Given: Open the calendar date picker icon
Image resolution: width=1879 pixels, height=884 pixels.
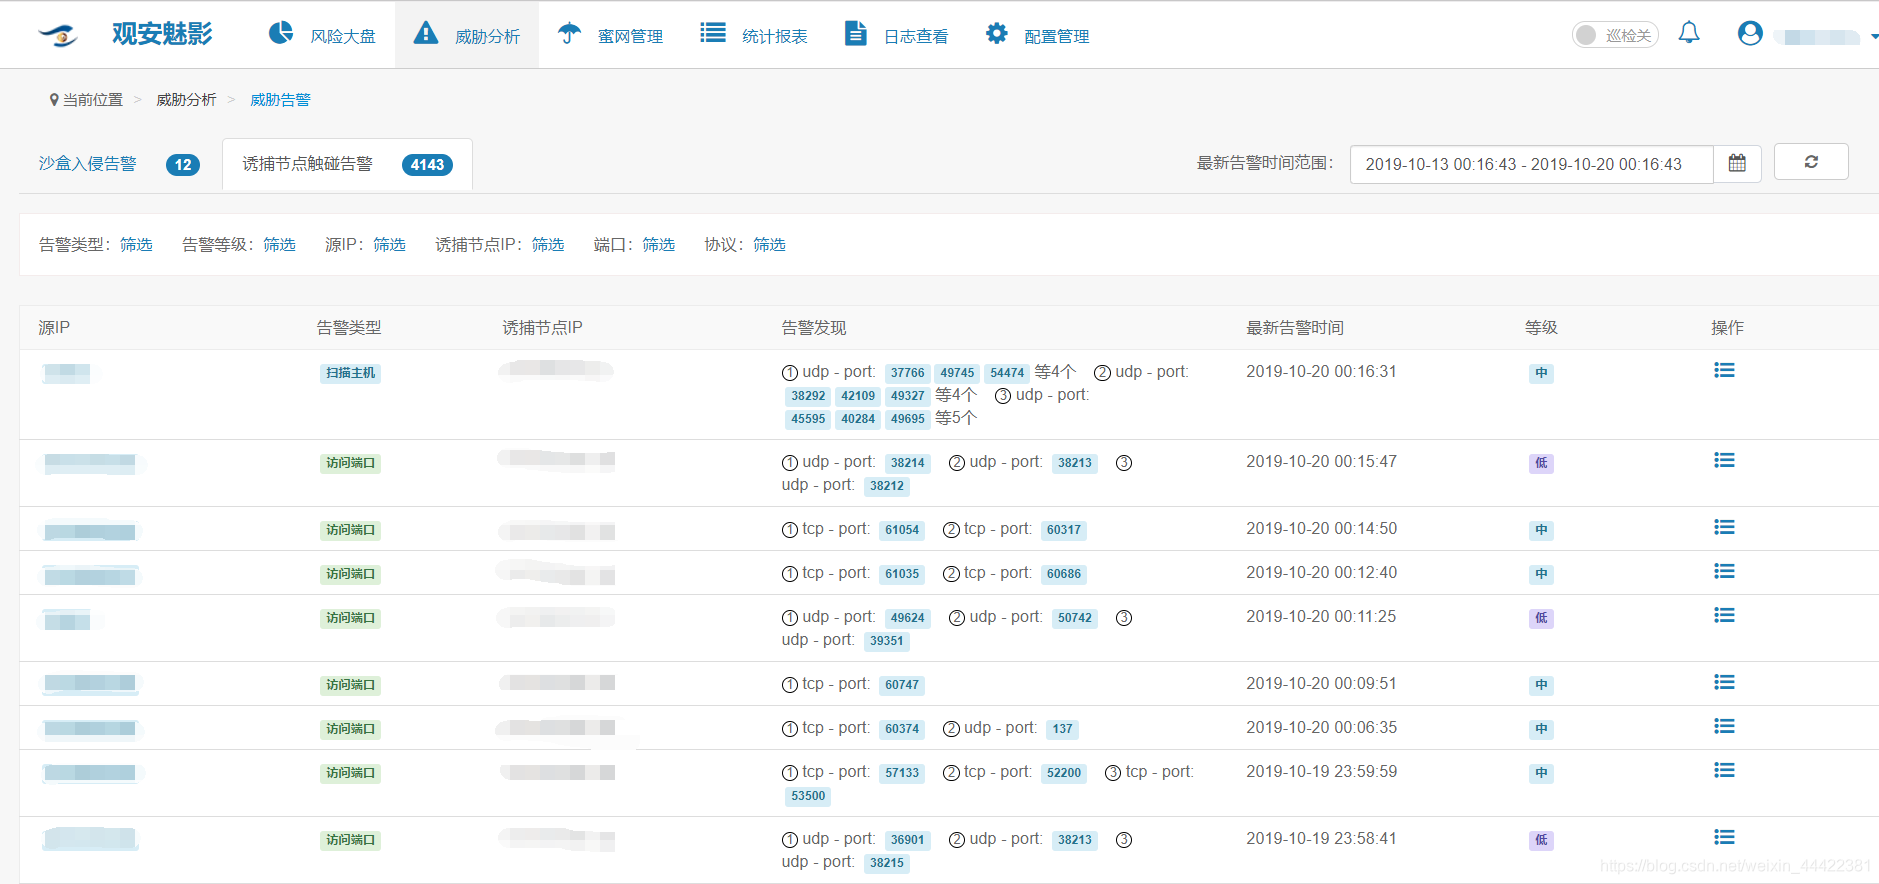Looking at the screenshot, I should (x=1738, y=163).
